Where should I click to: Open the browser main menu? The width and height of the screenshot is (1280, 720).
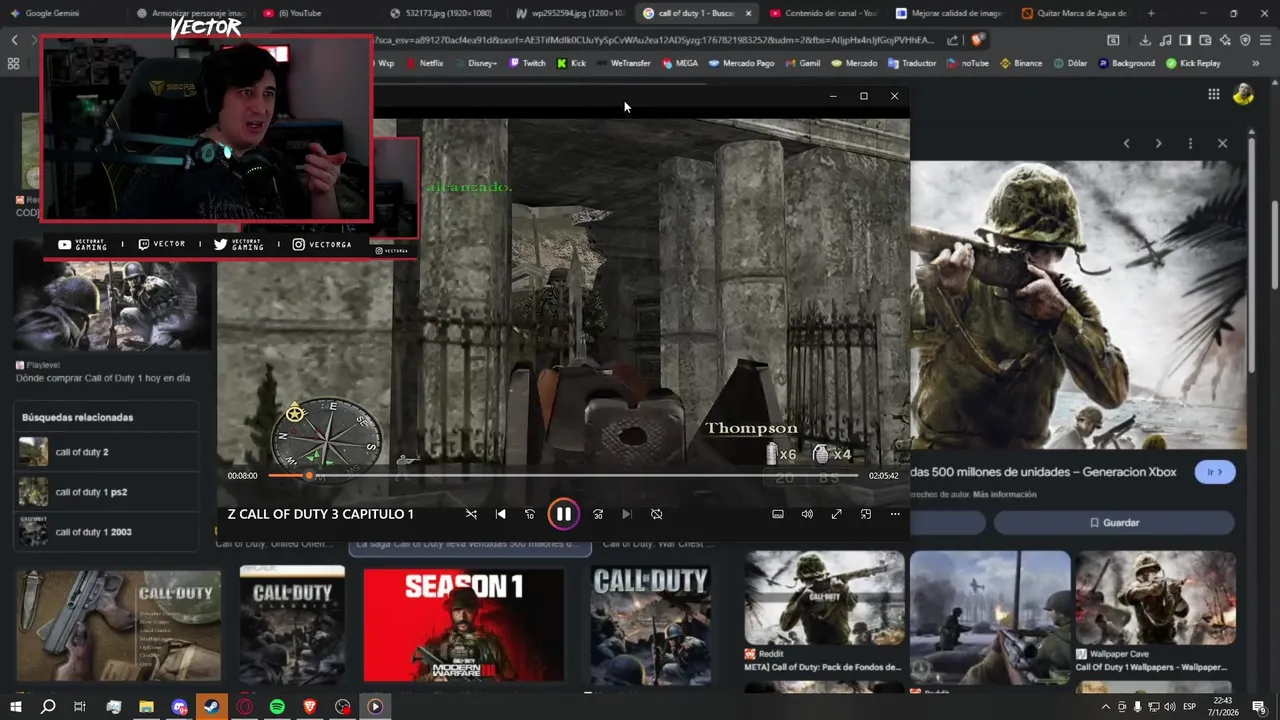(x=1265, y=40)
